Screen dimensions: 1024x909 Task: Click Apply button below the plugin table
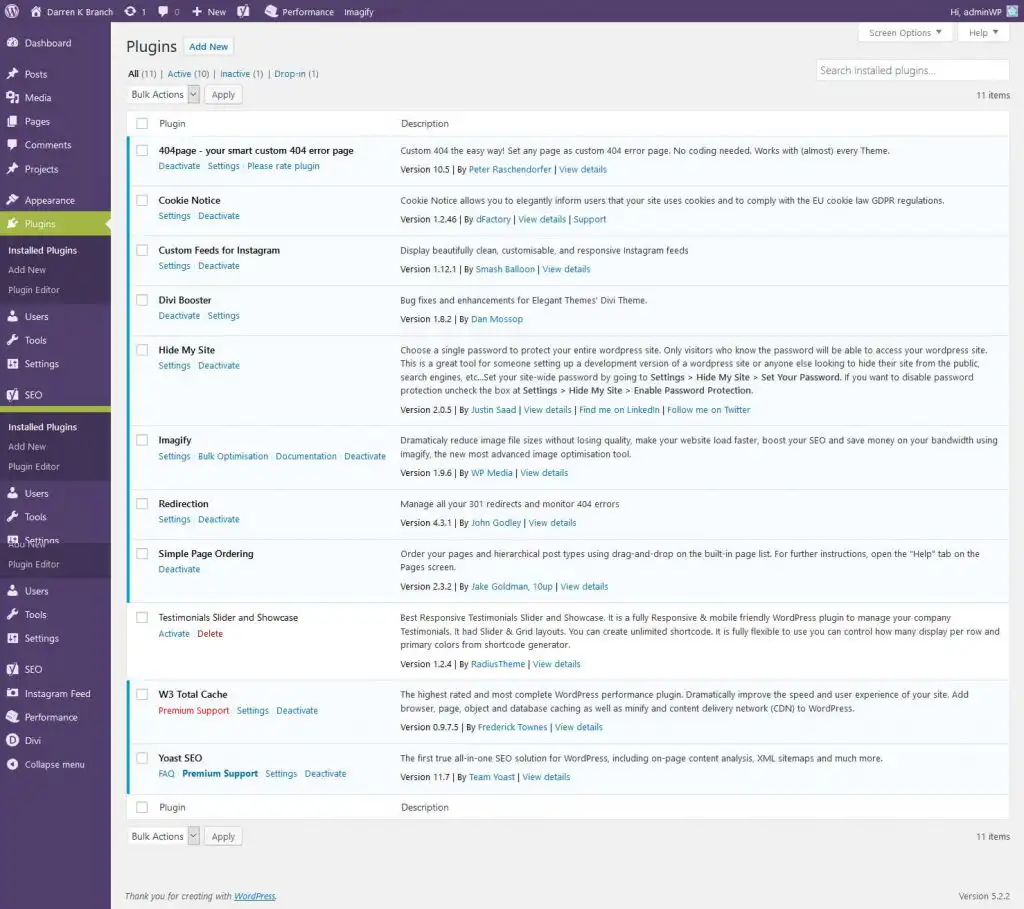[x=223, y=837]
